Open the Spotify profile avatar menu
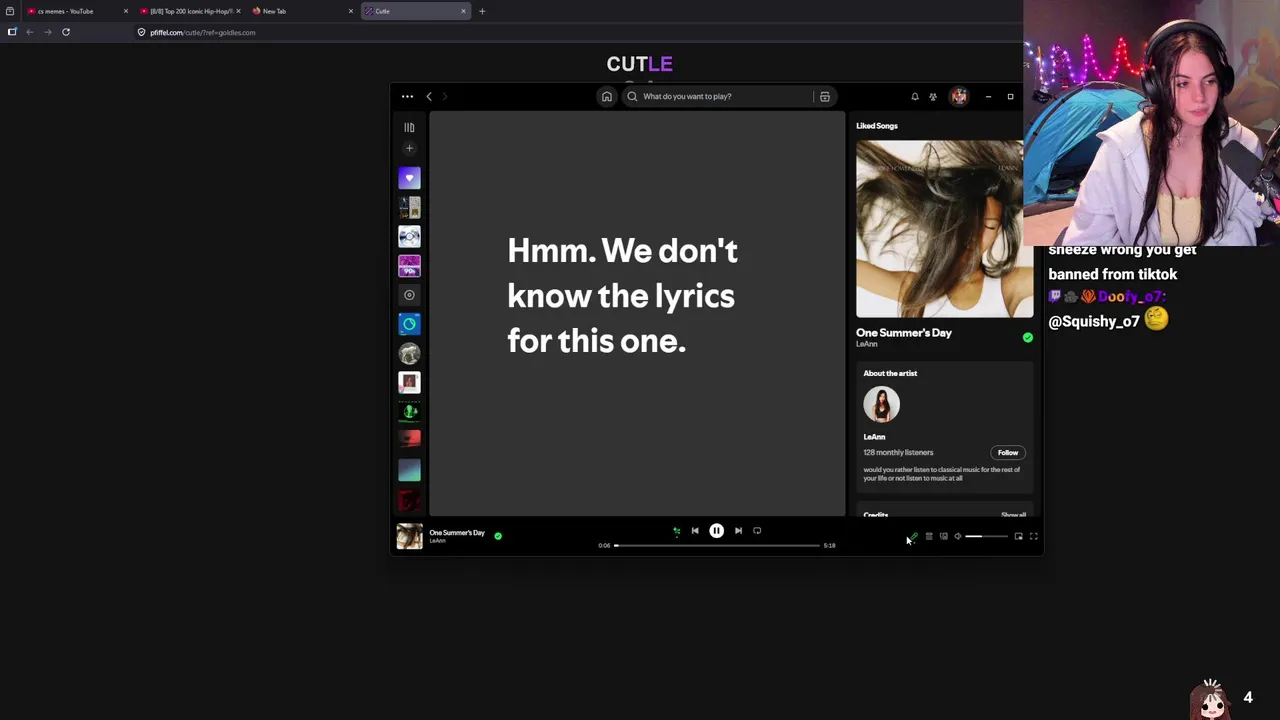The image size is (1280, 720). [x=959, y=96]
